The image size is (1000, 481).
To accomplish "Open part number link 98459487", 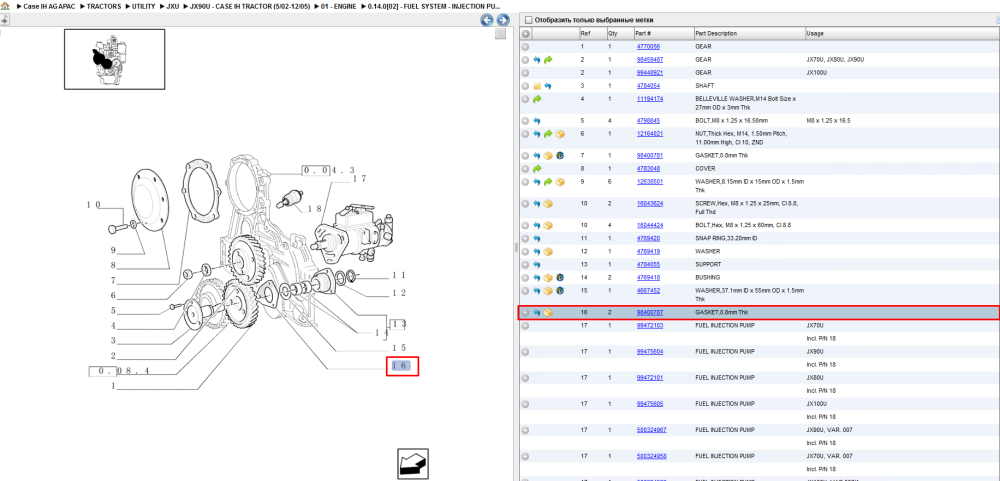I will (650, 59).
